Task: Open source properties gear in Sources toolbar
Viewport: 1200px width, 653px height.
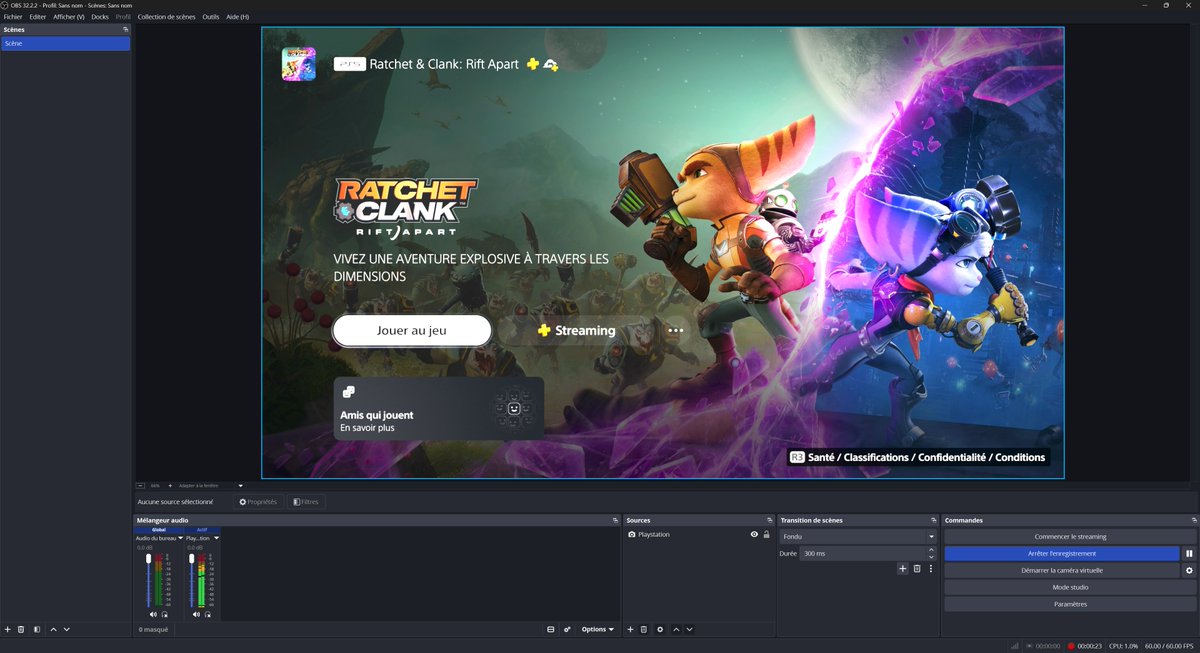Action: 660,629
